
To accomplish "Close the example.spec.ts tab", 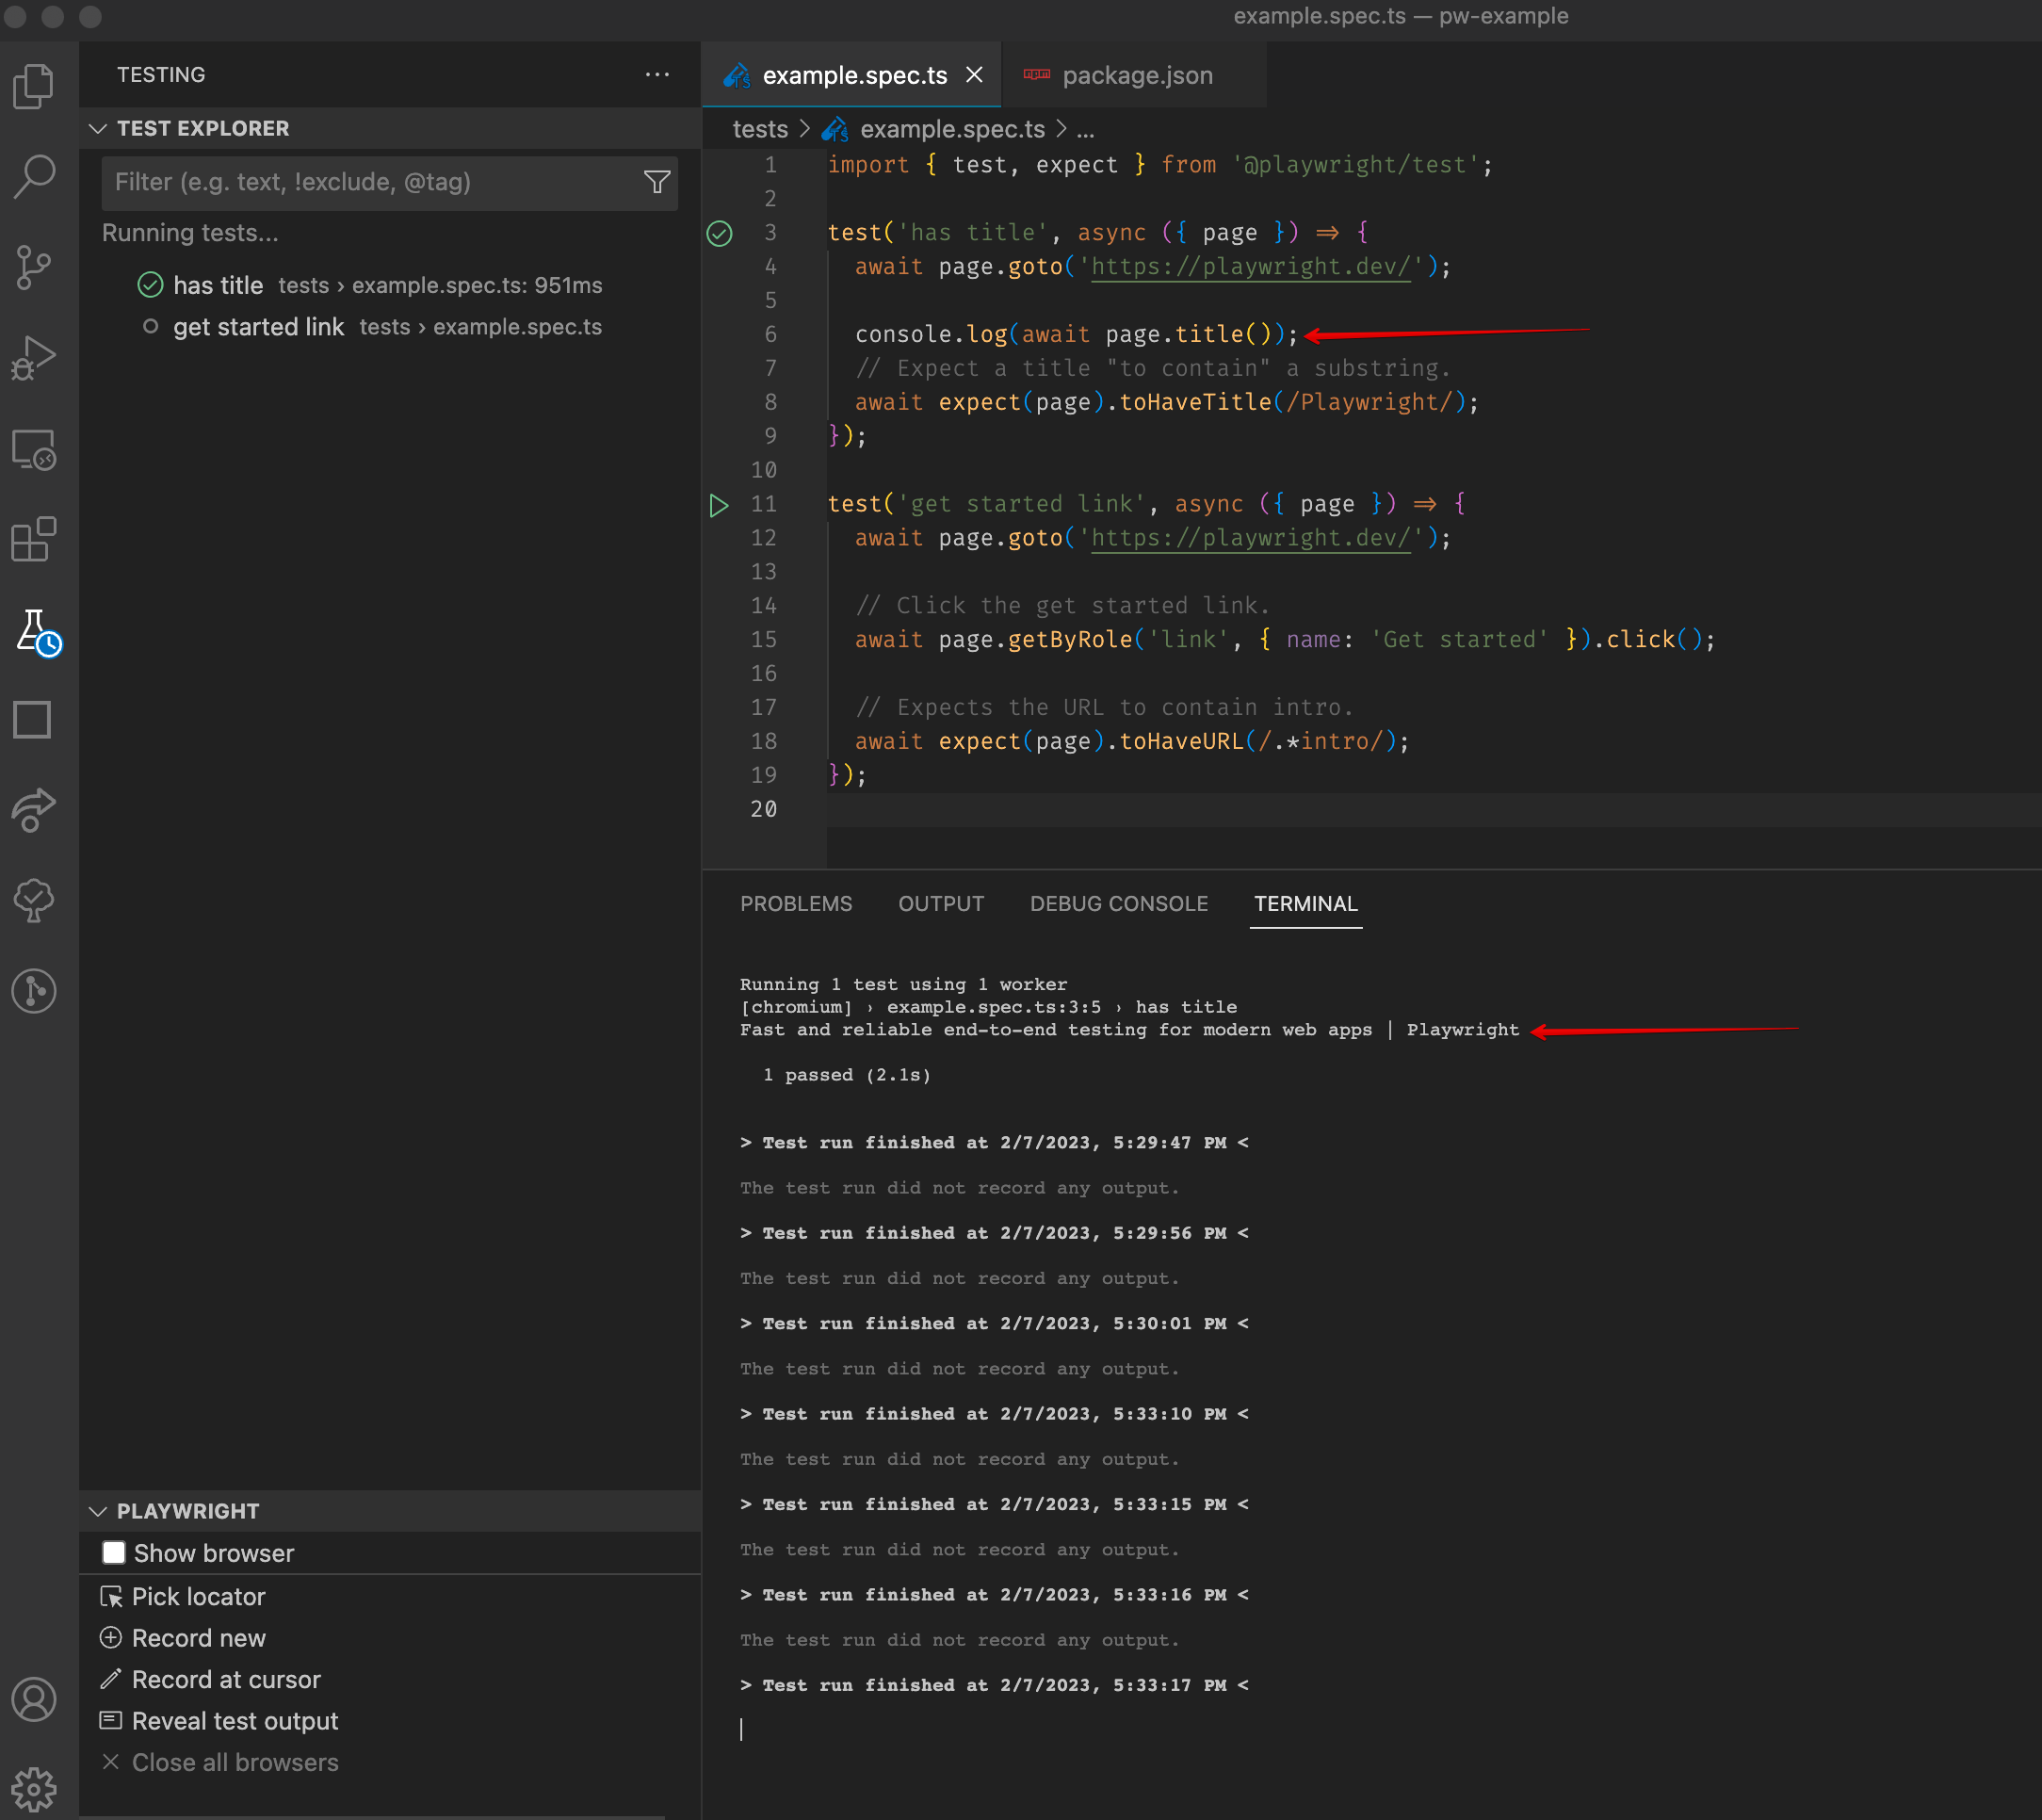I will click(x=974, y=75).
